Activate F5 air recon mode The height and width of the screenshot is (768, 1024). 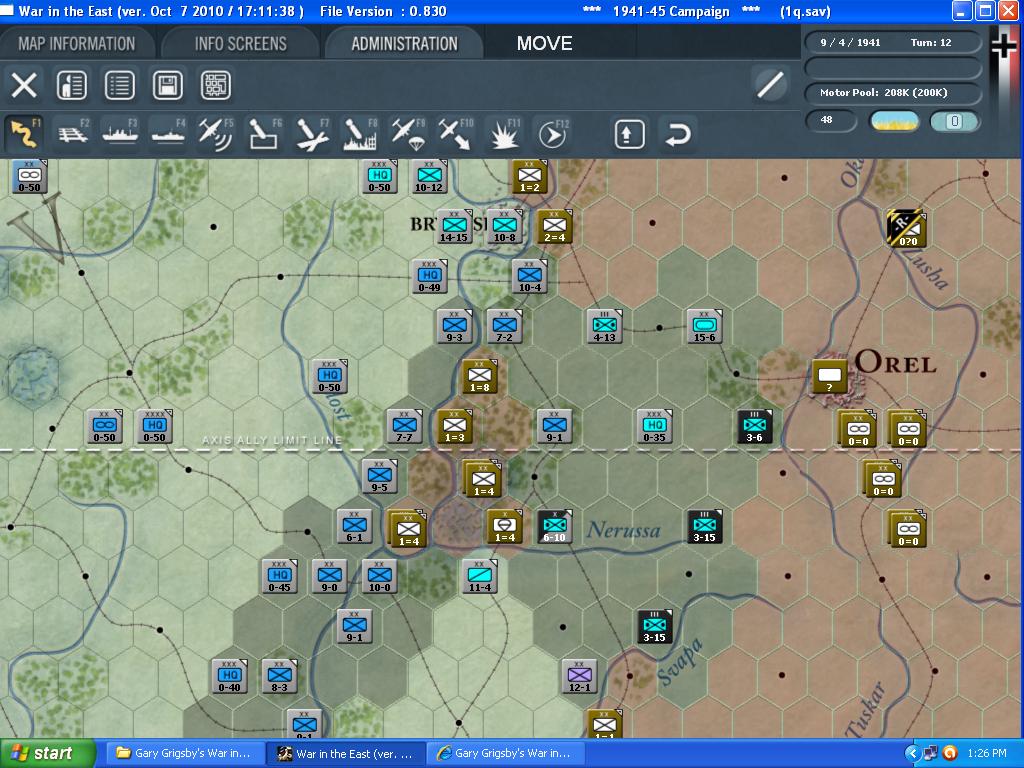[216, 134]
